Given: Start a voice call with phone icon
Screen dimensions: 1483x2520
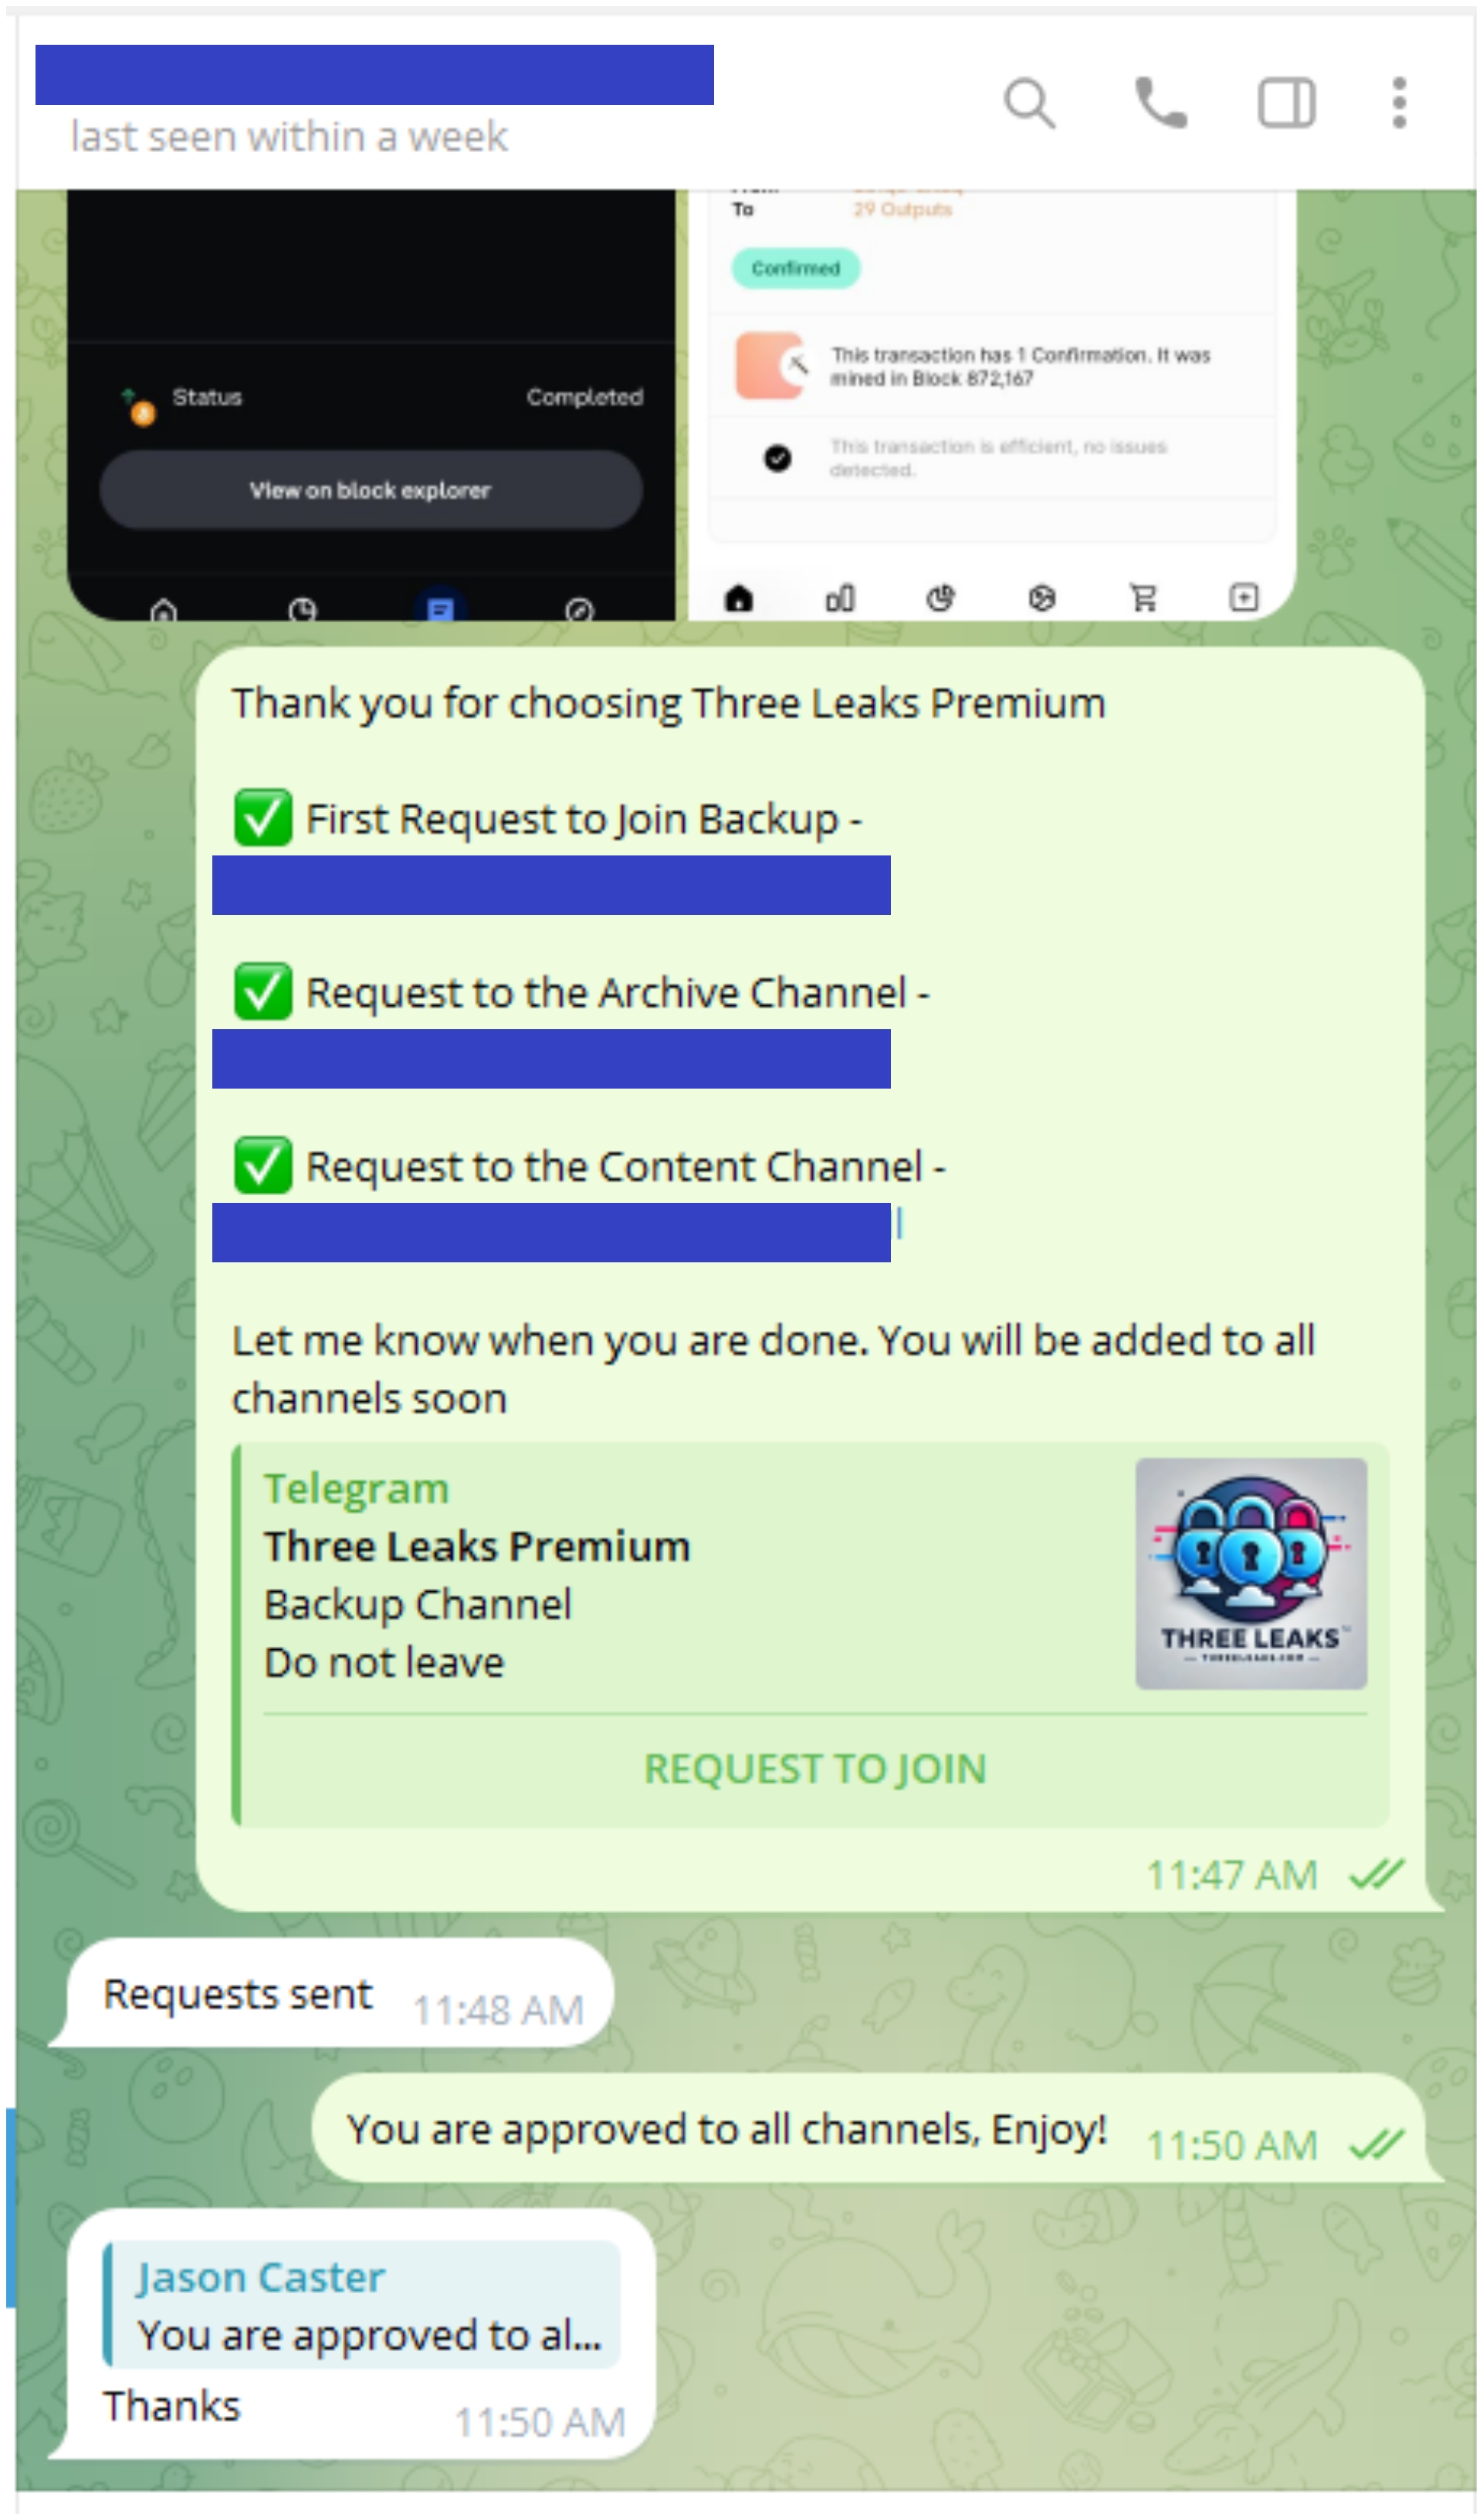Looking at the screenshot, I should point(1160,103).
